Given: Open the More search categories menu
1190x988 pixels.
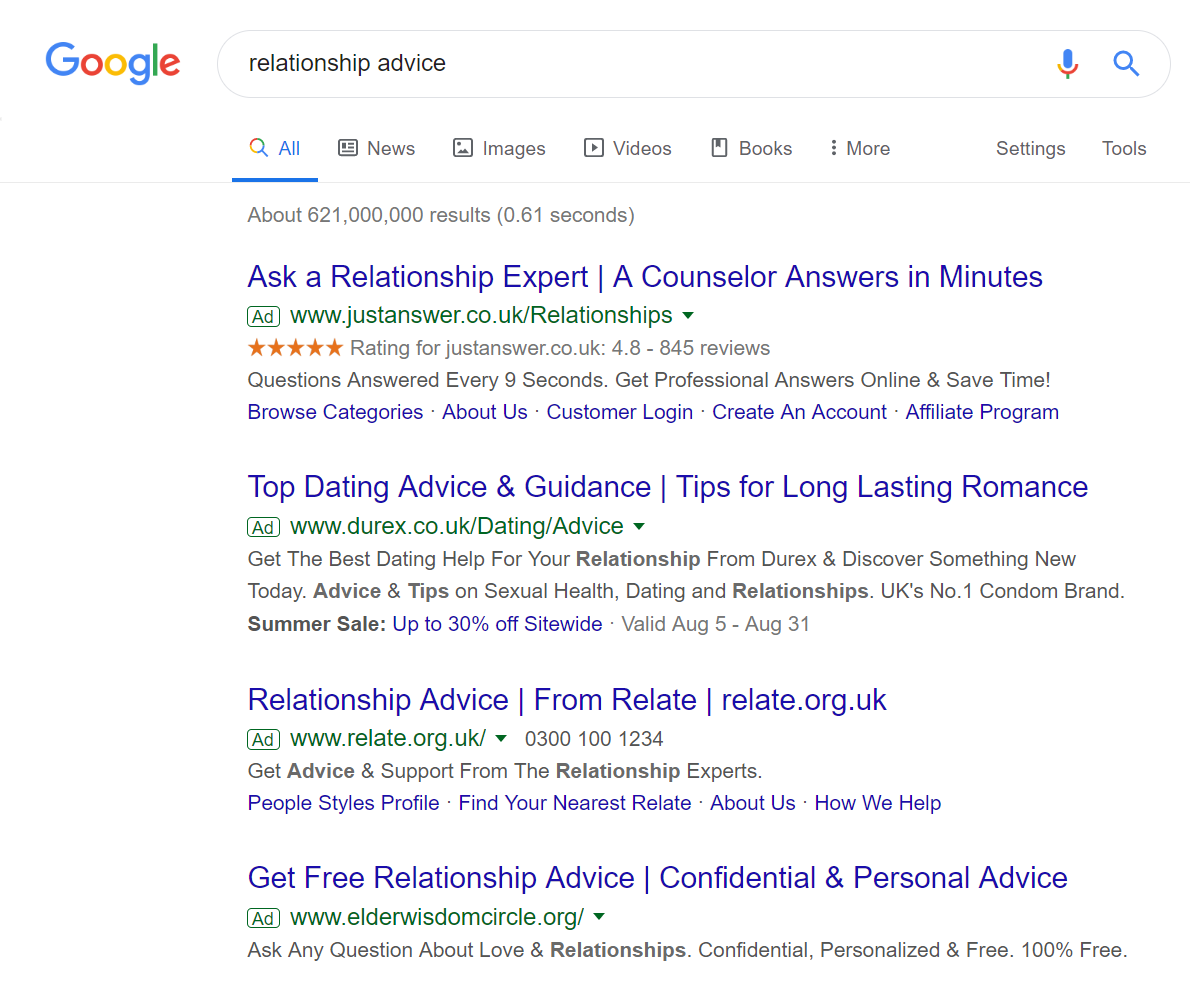Looking at the screenshot, I should (860, 148).
